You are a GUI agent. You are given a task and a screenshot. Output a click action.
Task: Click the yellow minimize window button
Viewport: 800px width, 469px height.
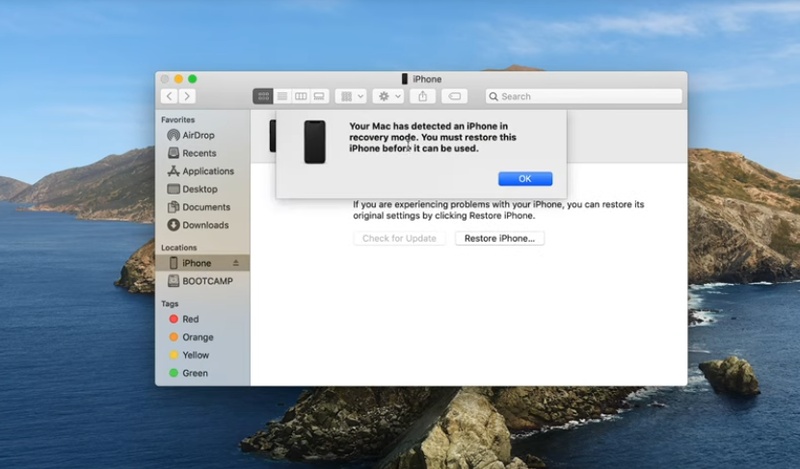(x=179, y=79)
